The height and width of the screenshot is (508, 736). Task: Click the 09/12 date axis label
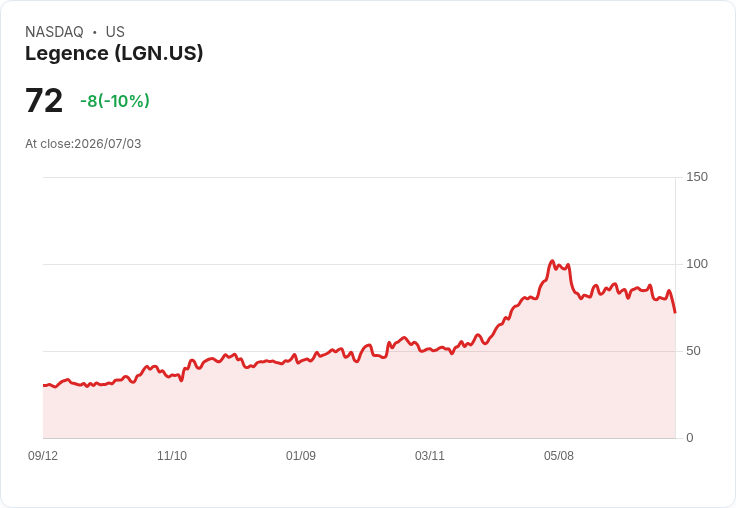pyautogui.click(x=43, y=456)
